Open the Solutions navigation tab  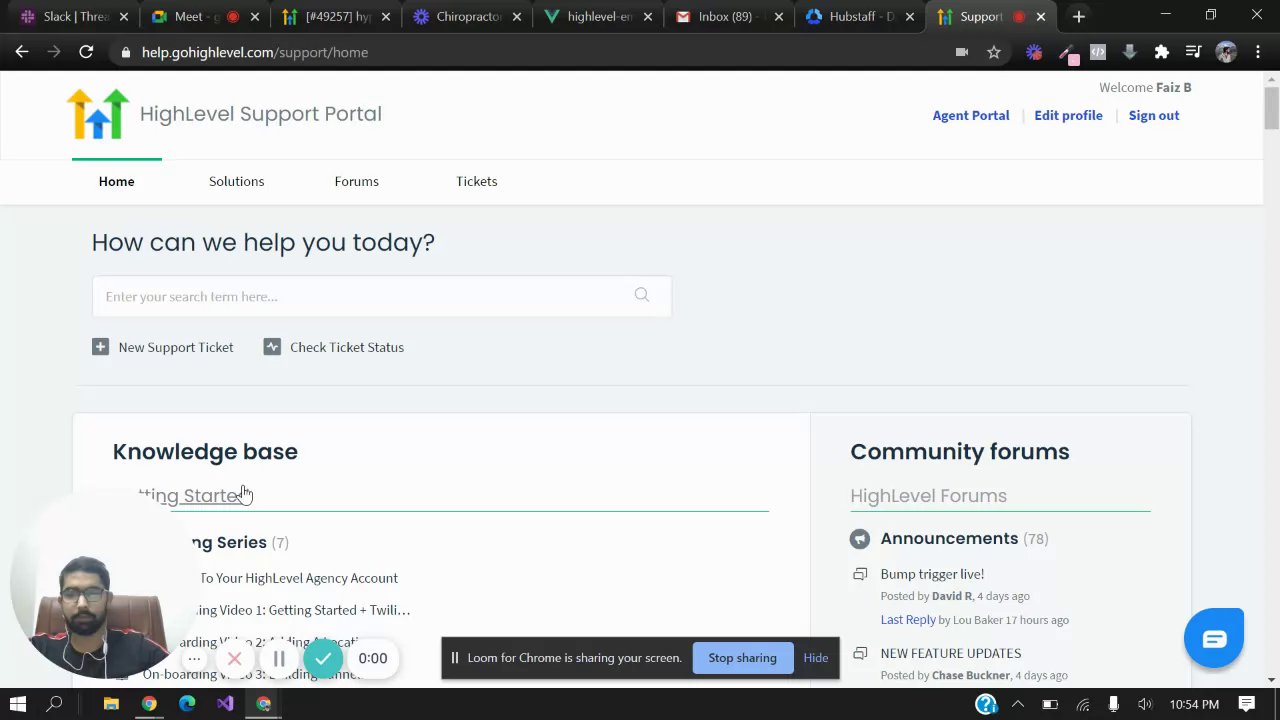(x=236, y=181)
